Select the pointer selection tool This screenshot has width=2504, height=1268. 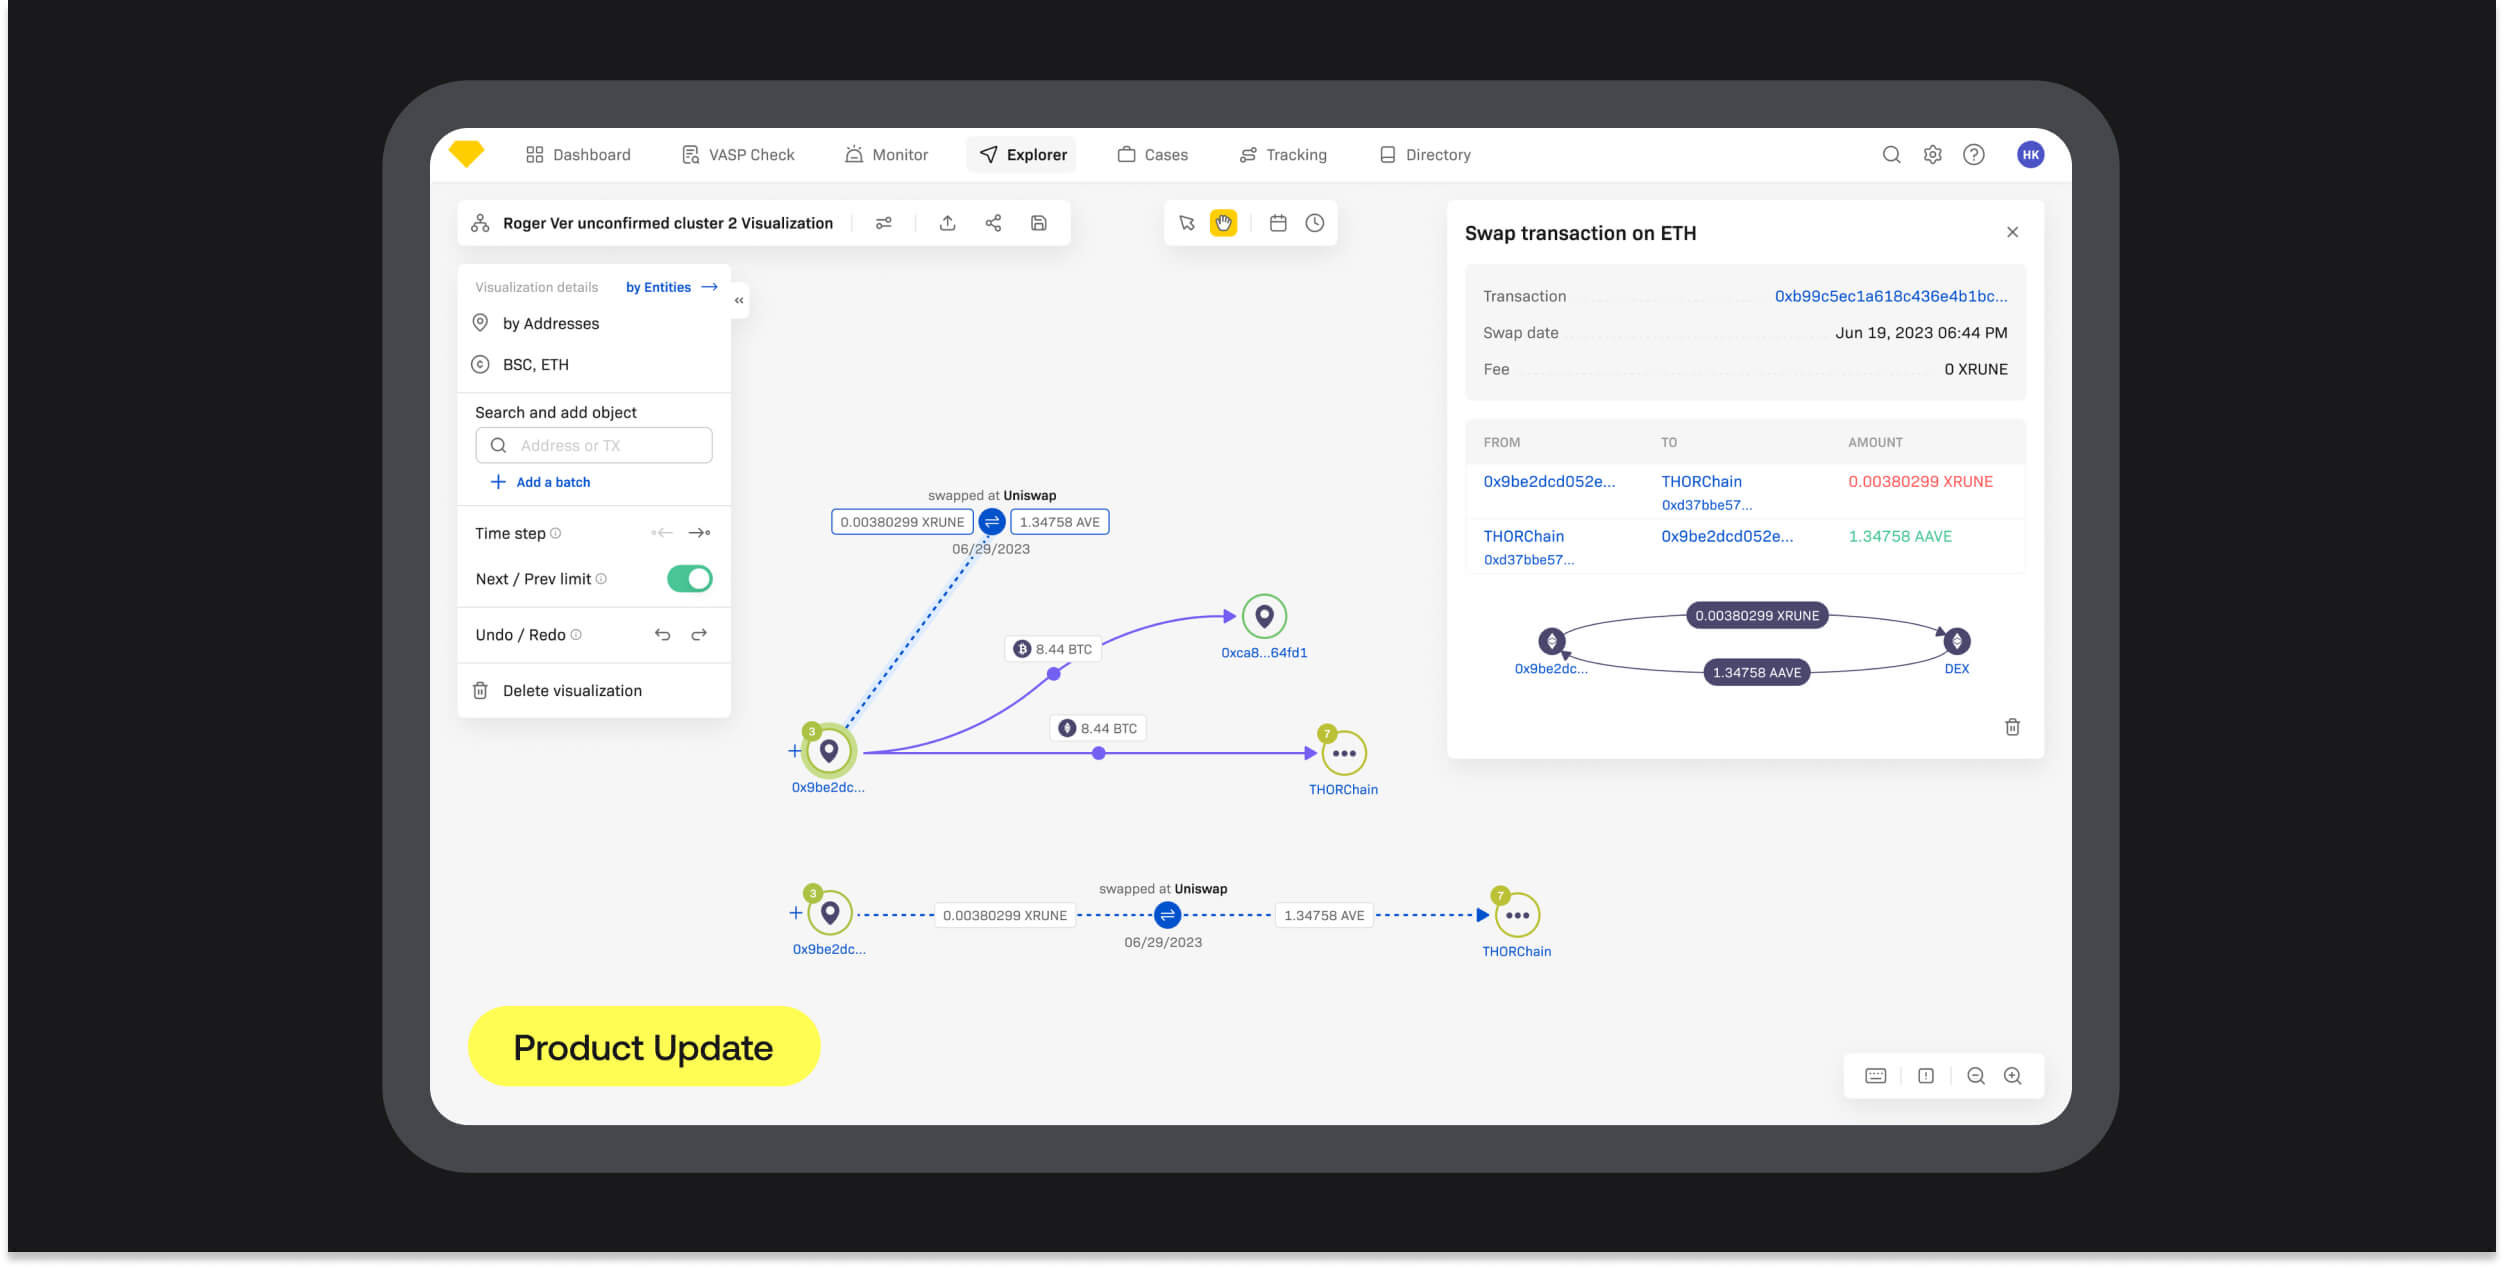(1187, 223)
